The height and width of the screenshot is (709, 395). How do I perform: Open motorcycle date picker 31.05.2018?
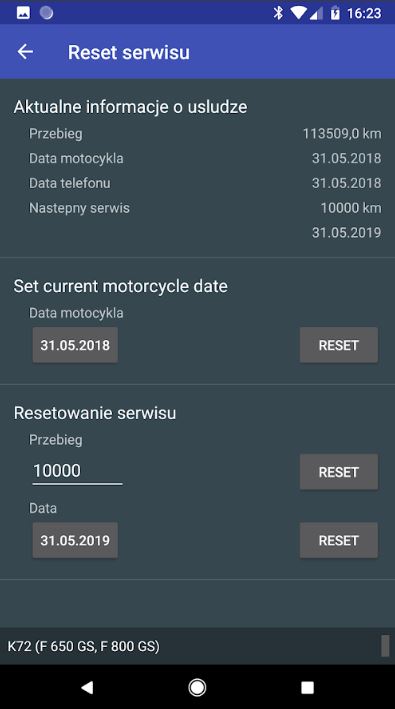(x=75, y=345)
